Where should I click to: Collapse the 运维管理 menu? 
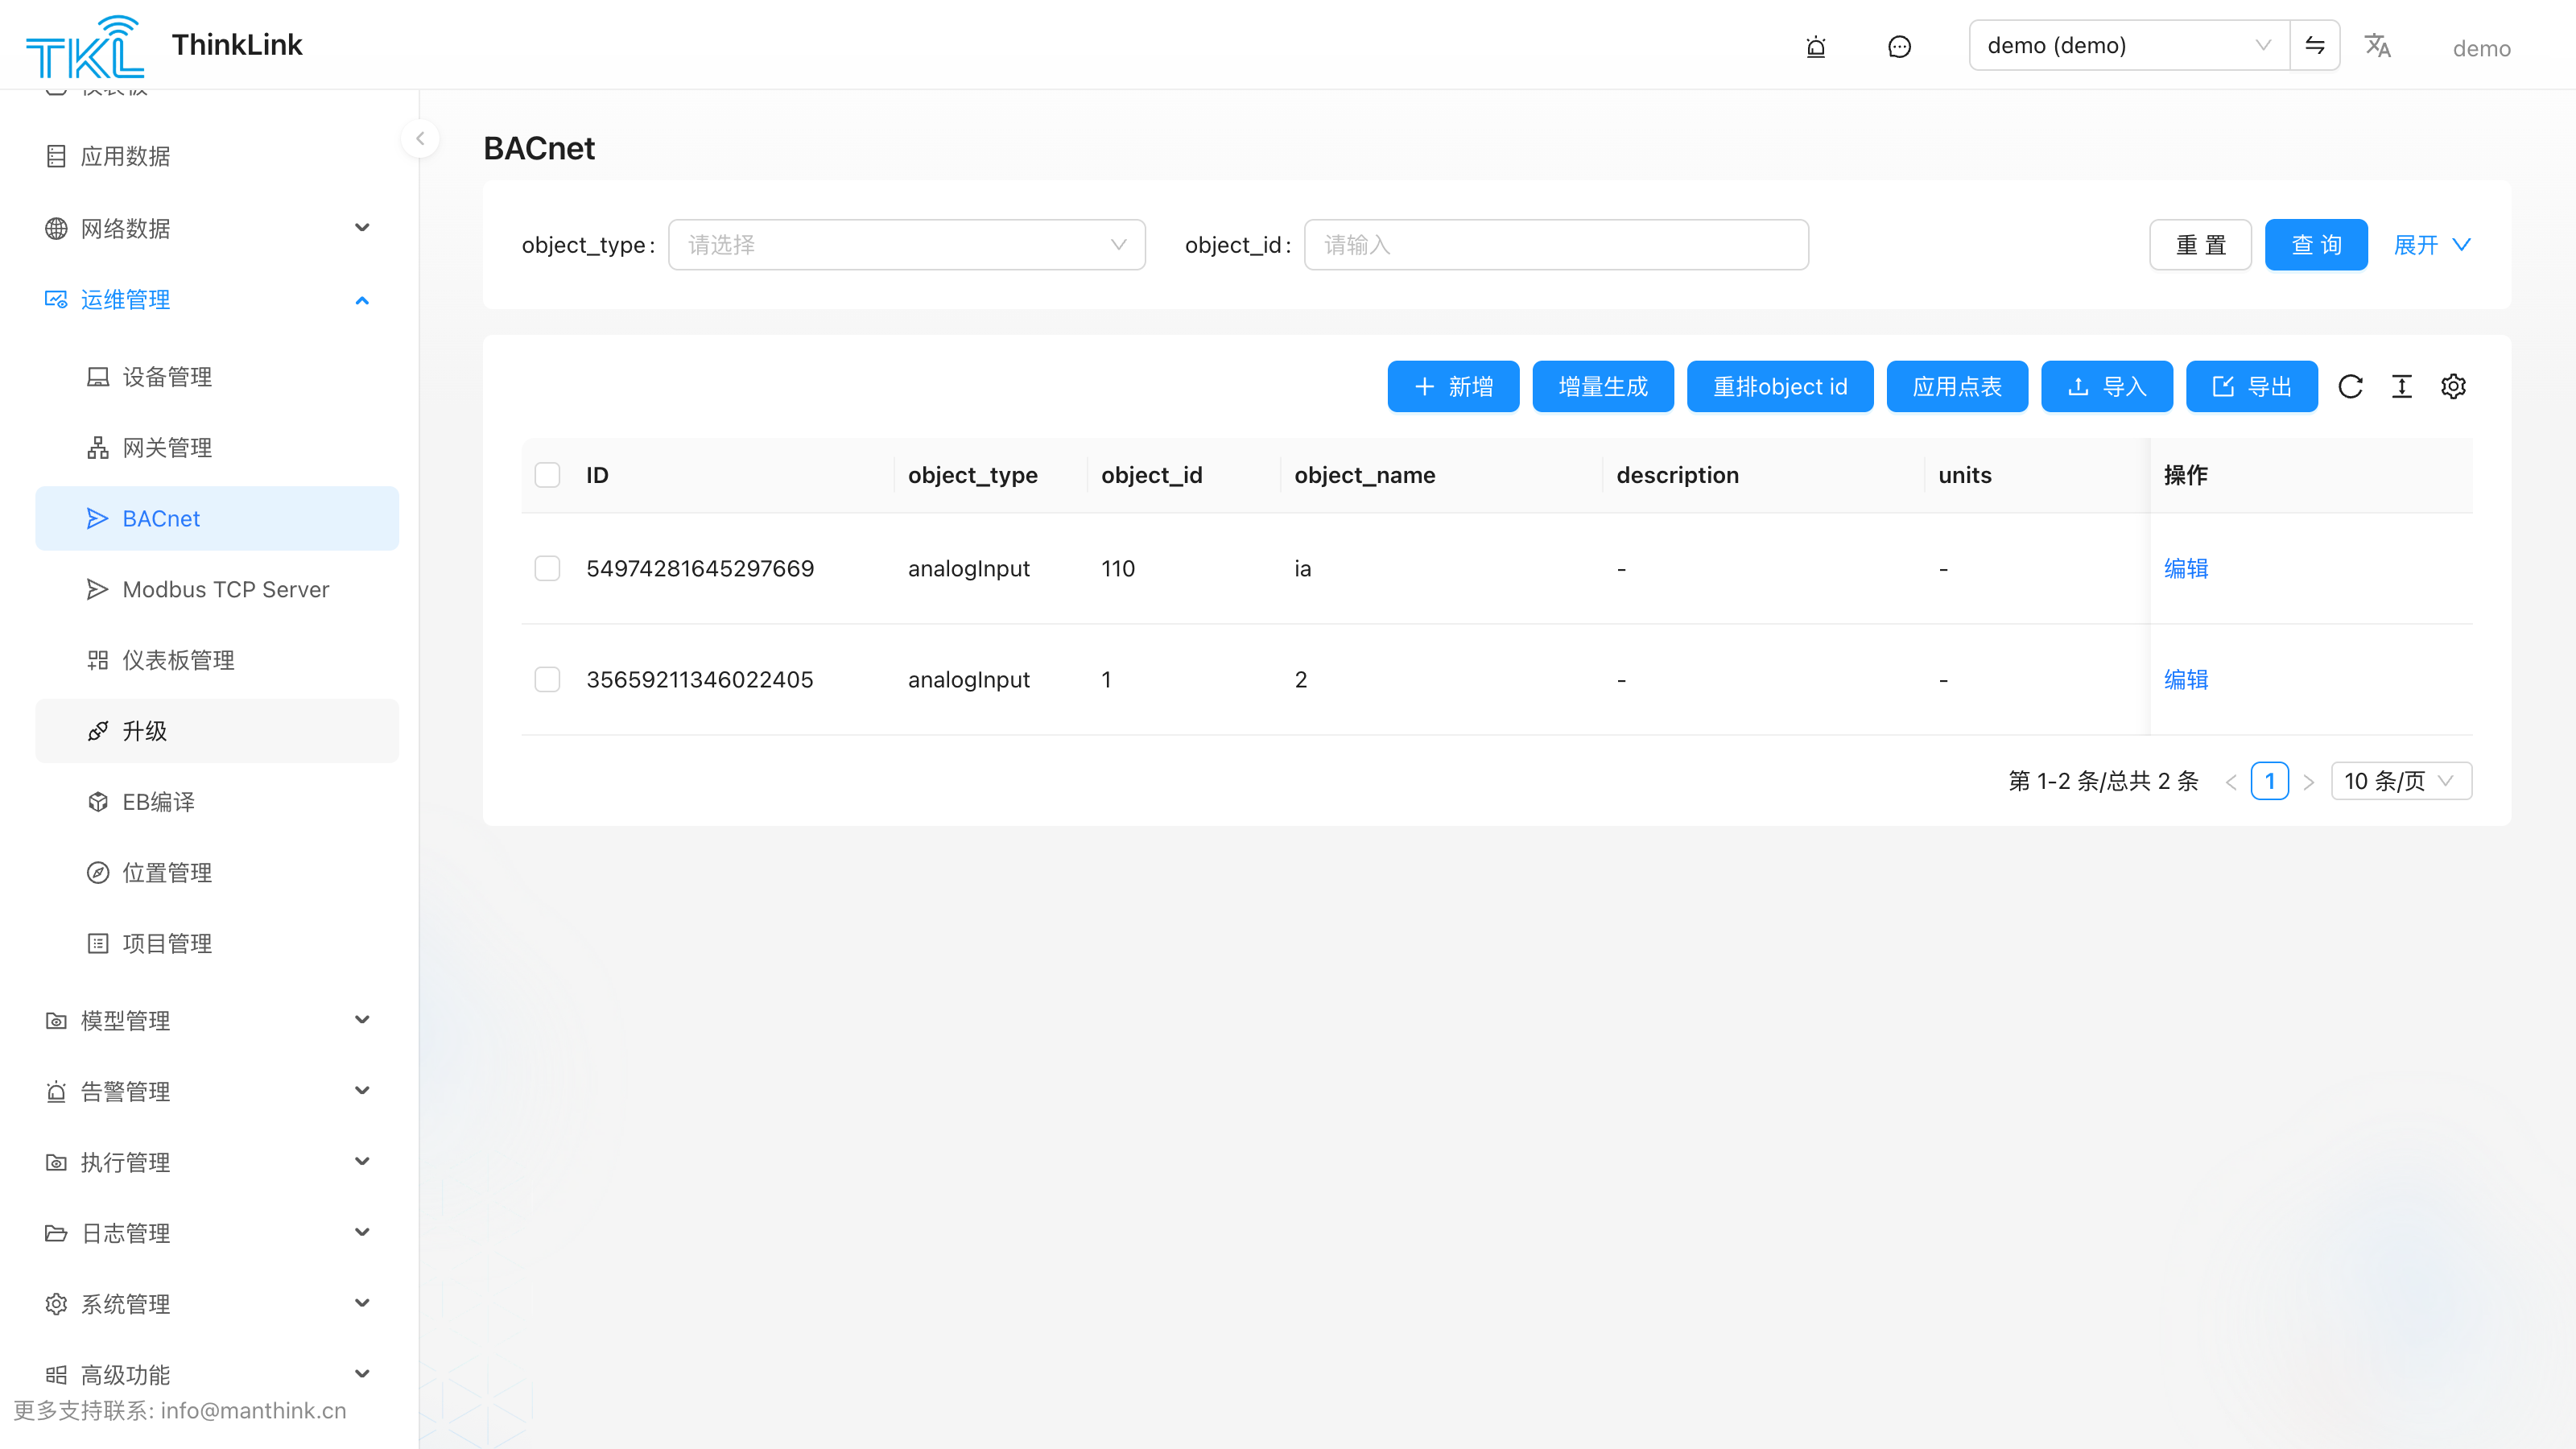click(x=209, y=299)
